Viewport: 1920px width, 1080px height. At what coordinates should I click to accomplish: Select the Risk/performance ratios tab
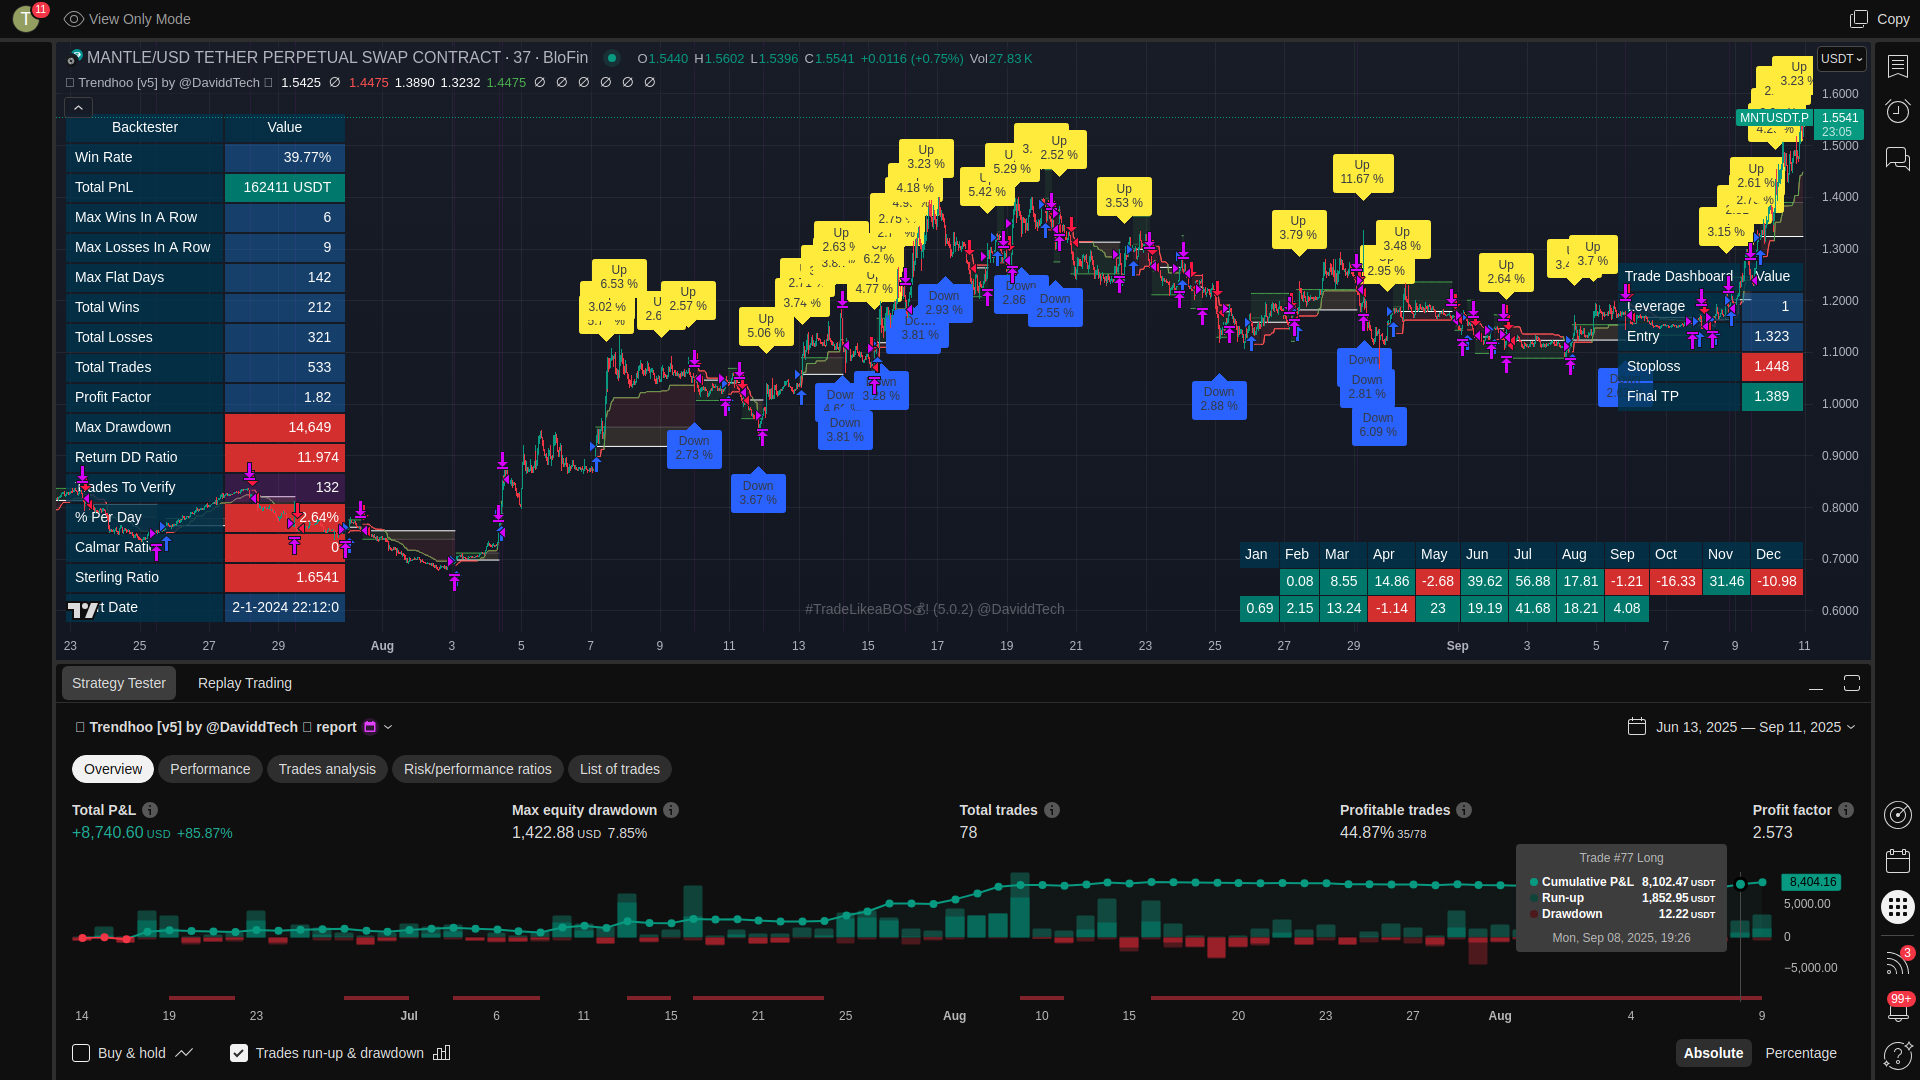click(x=478, y=769)
